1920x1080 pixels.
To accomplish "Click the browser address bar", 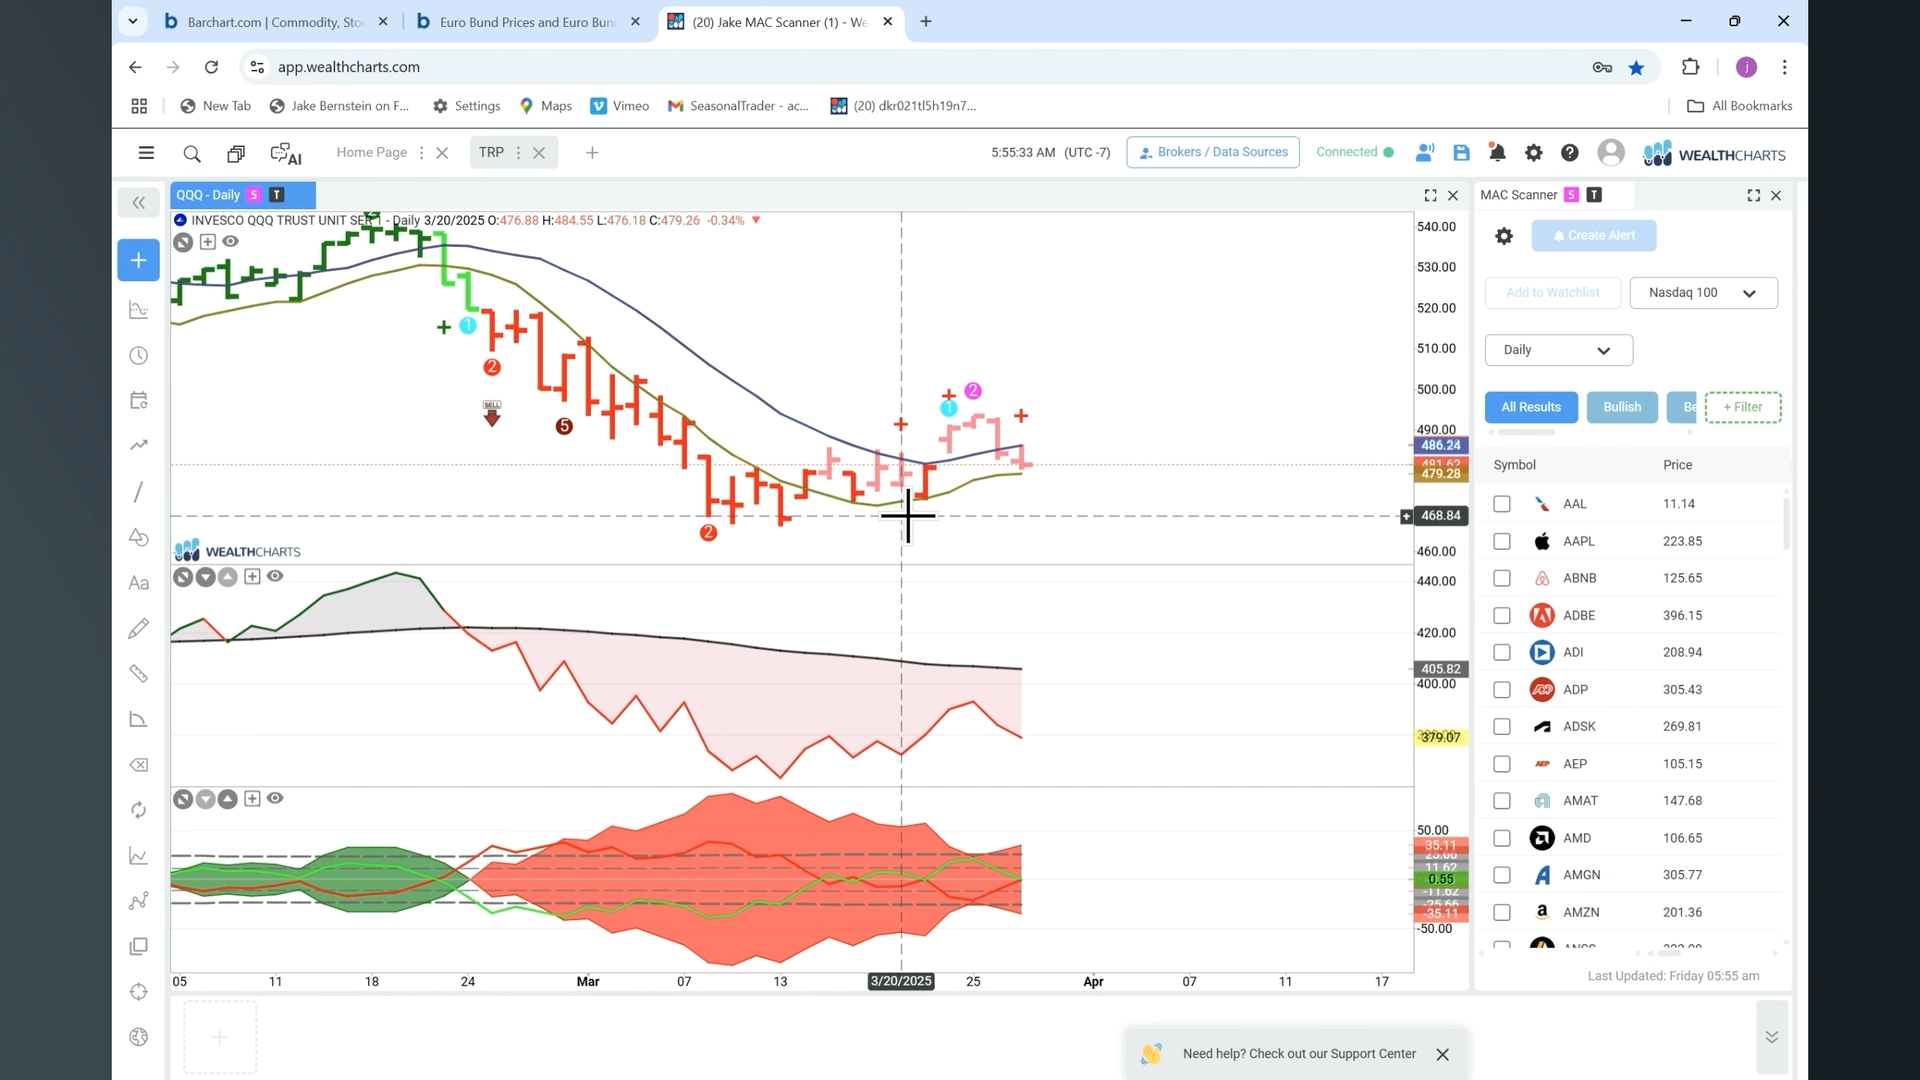I will point(930,67).
